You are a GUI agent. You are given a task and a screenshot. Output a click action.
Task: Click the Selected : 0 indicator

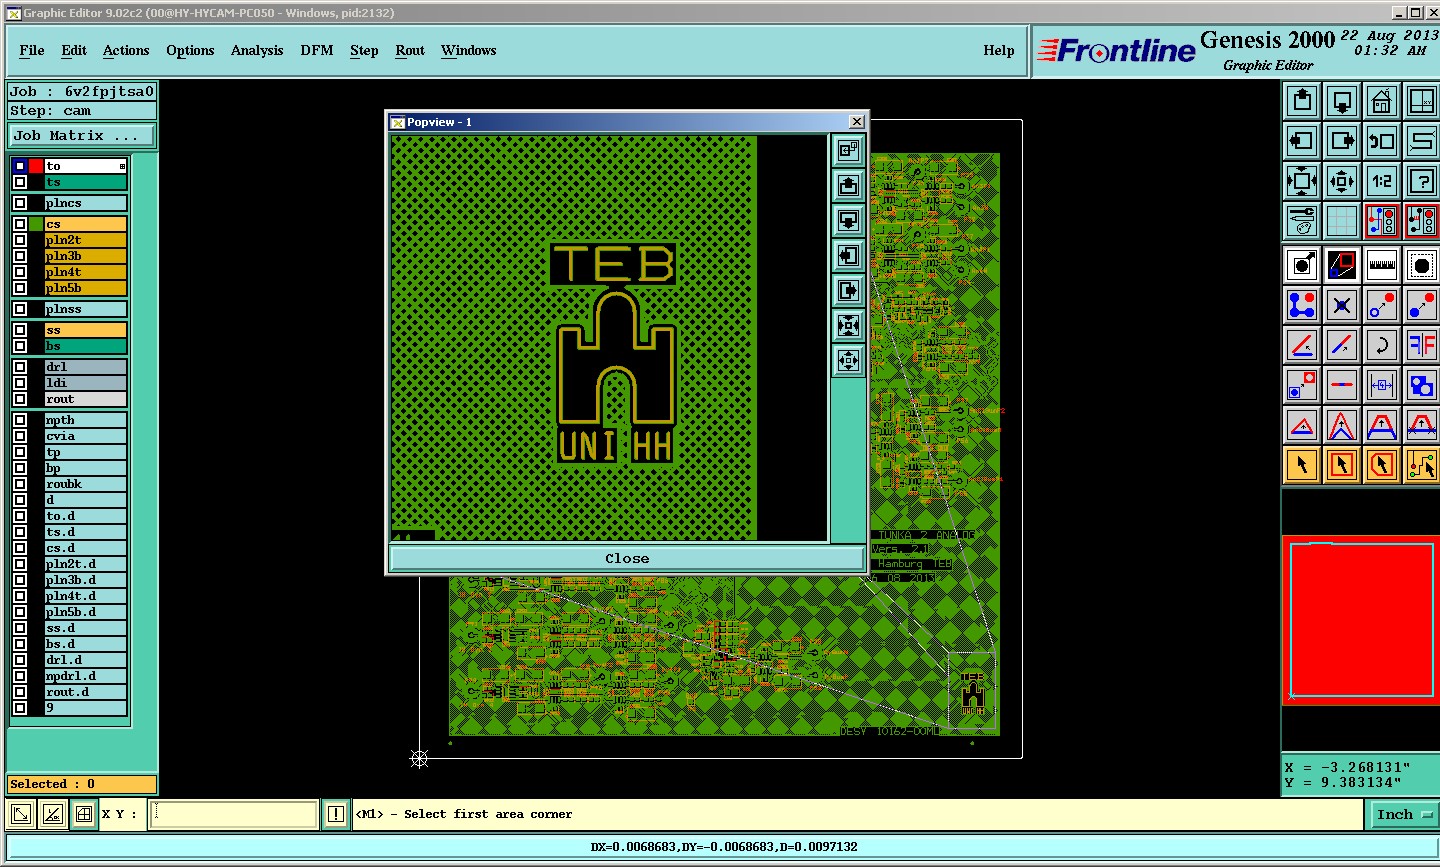click(x=82, y=784)
